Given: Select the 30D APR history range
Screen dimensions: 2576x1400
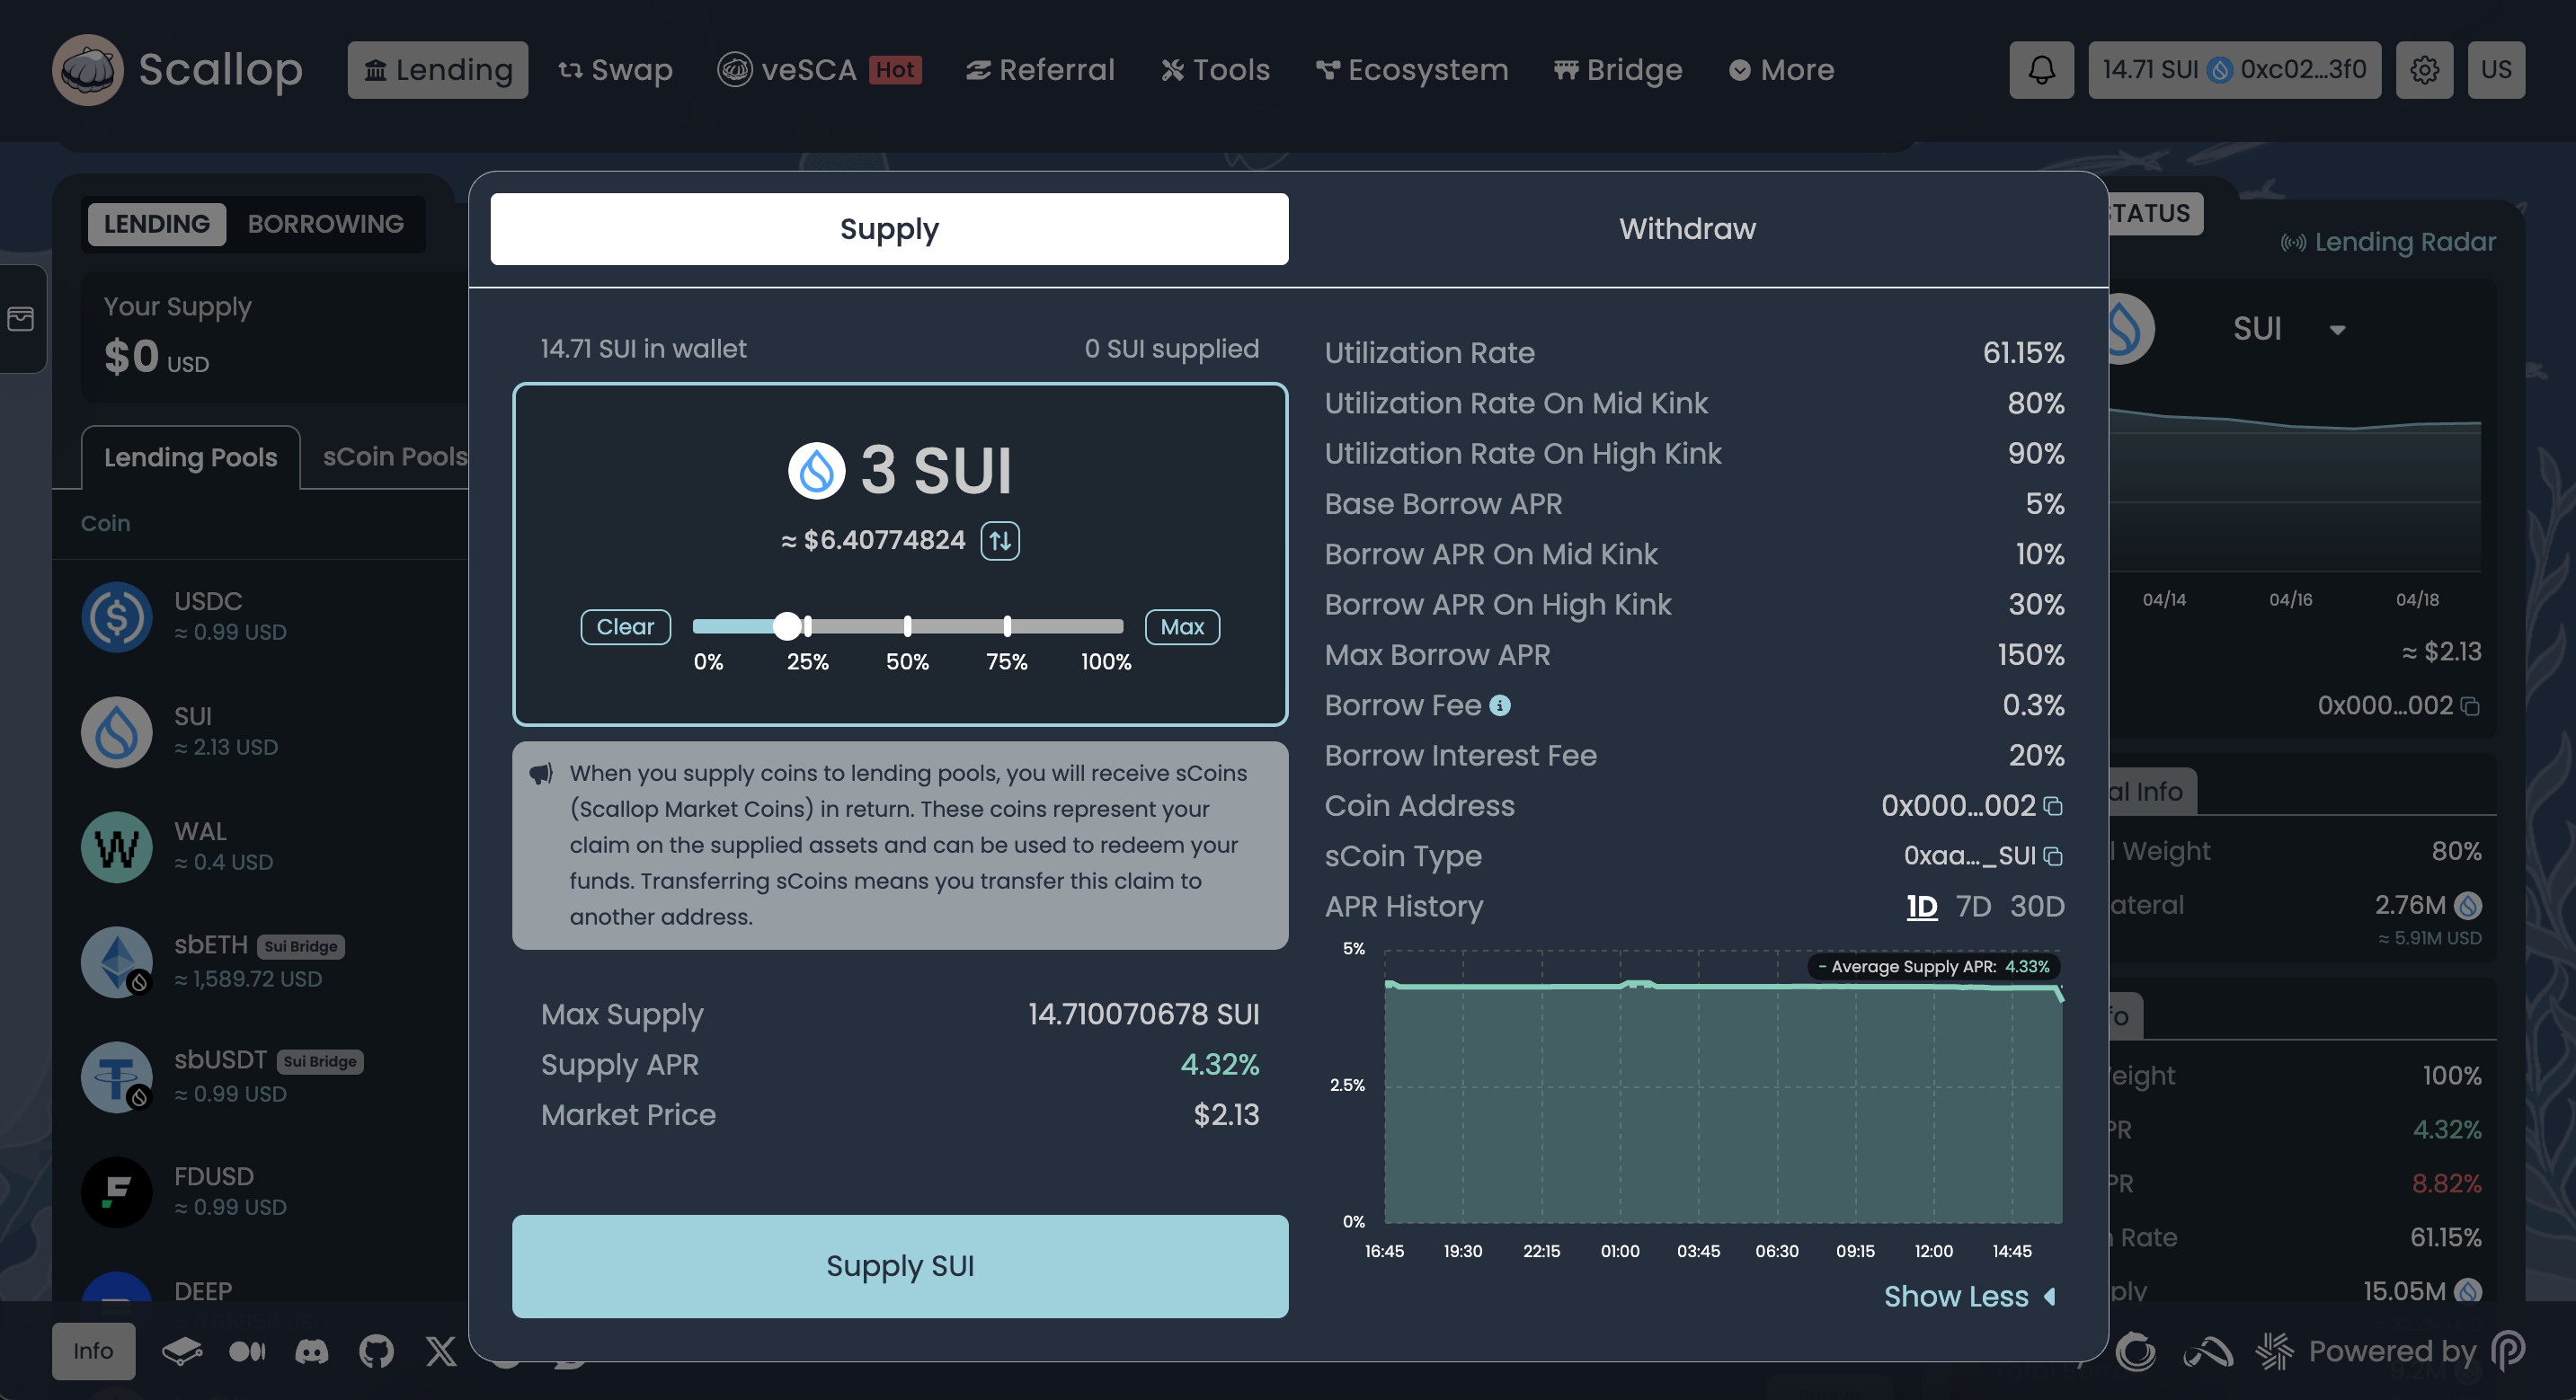Looking at the screenshot, I should click(2037, 906).
